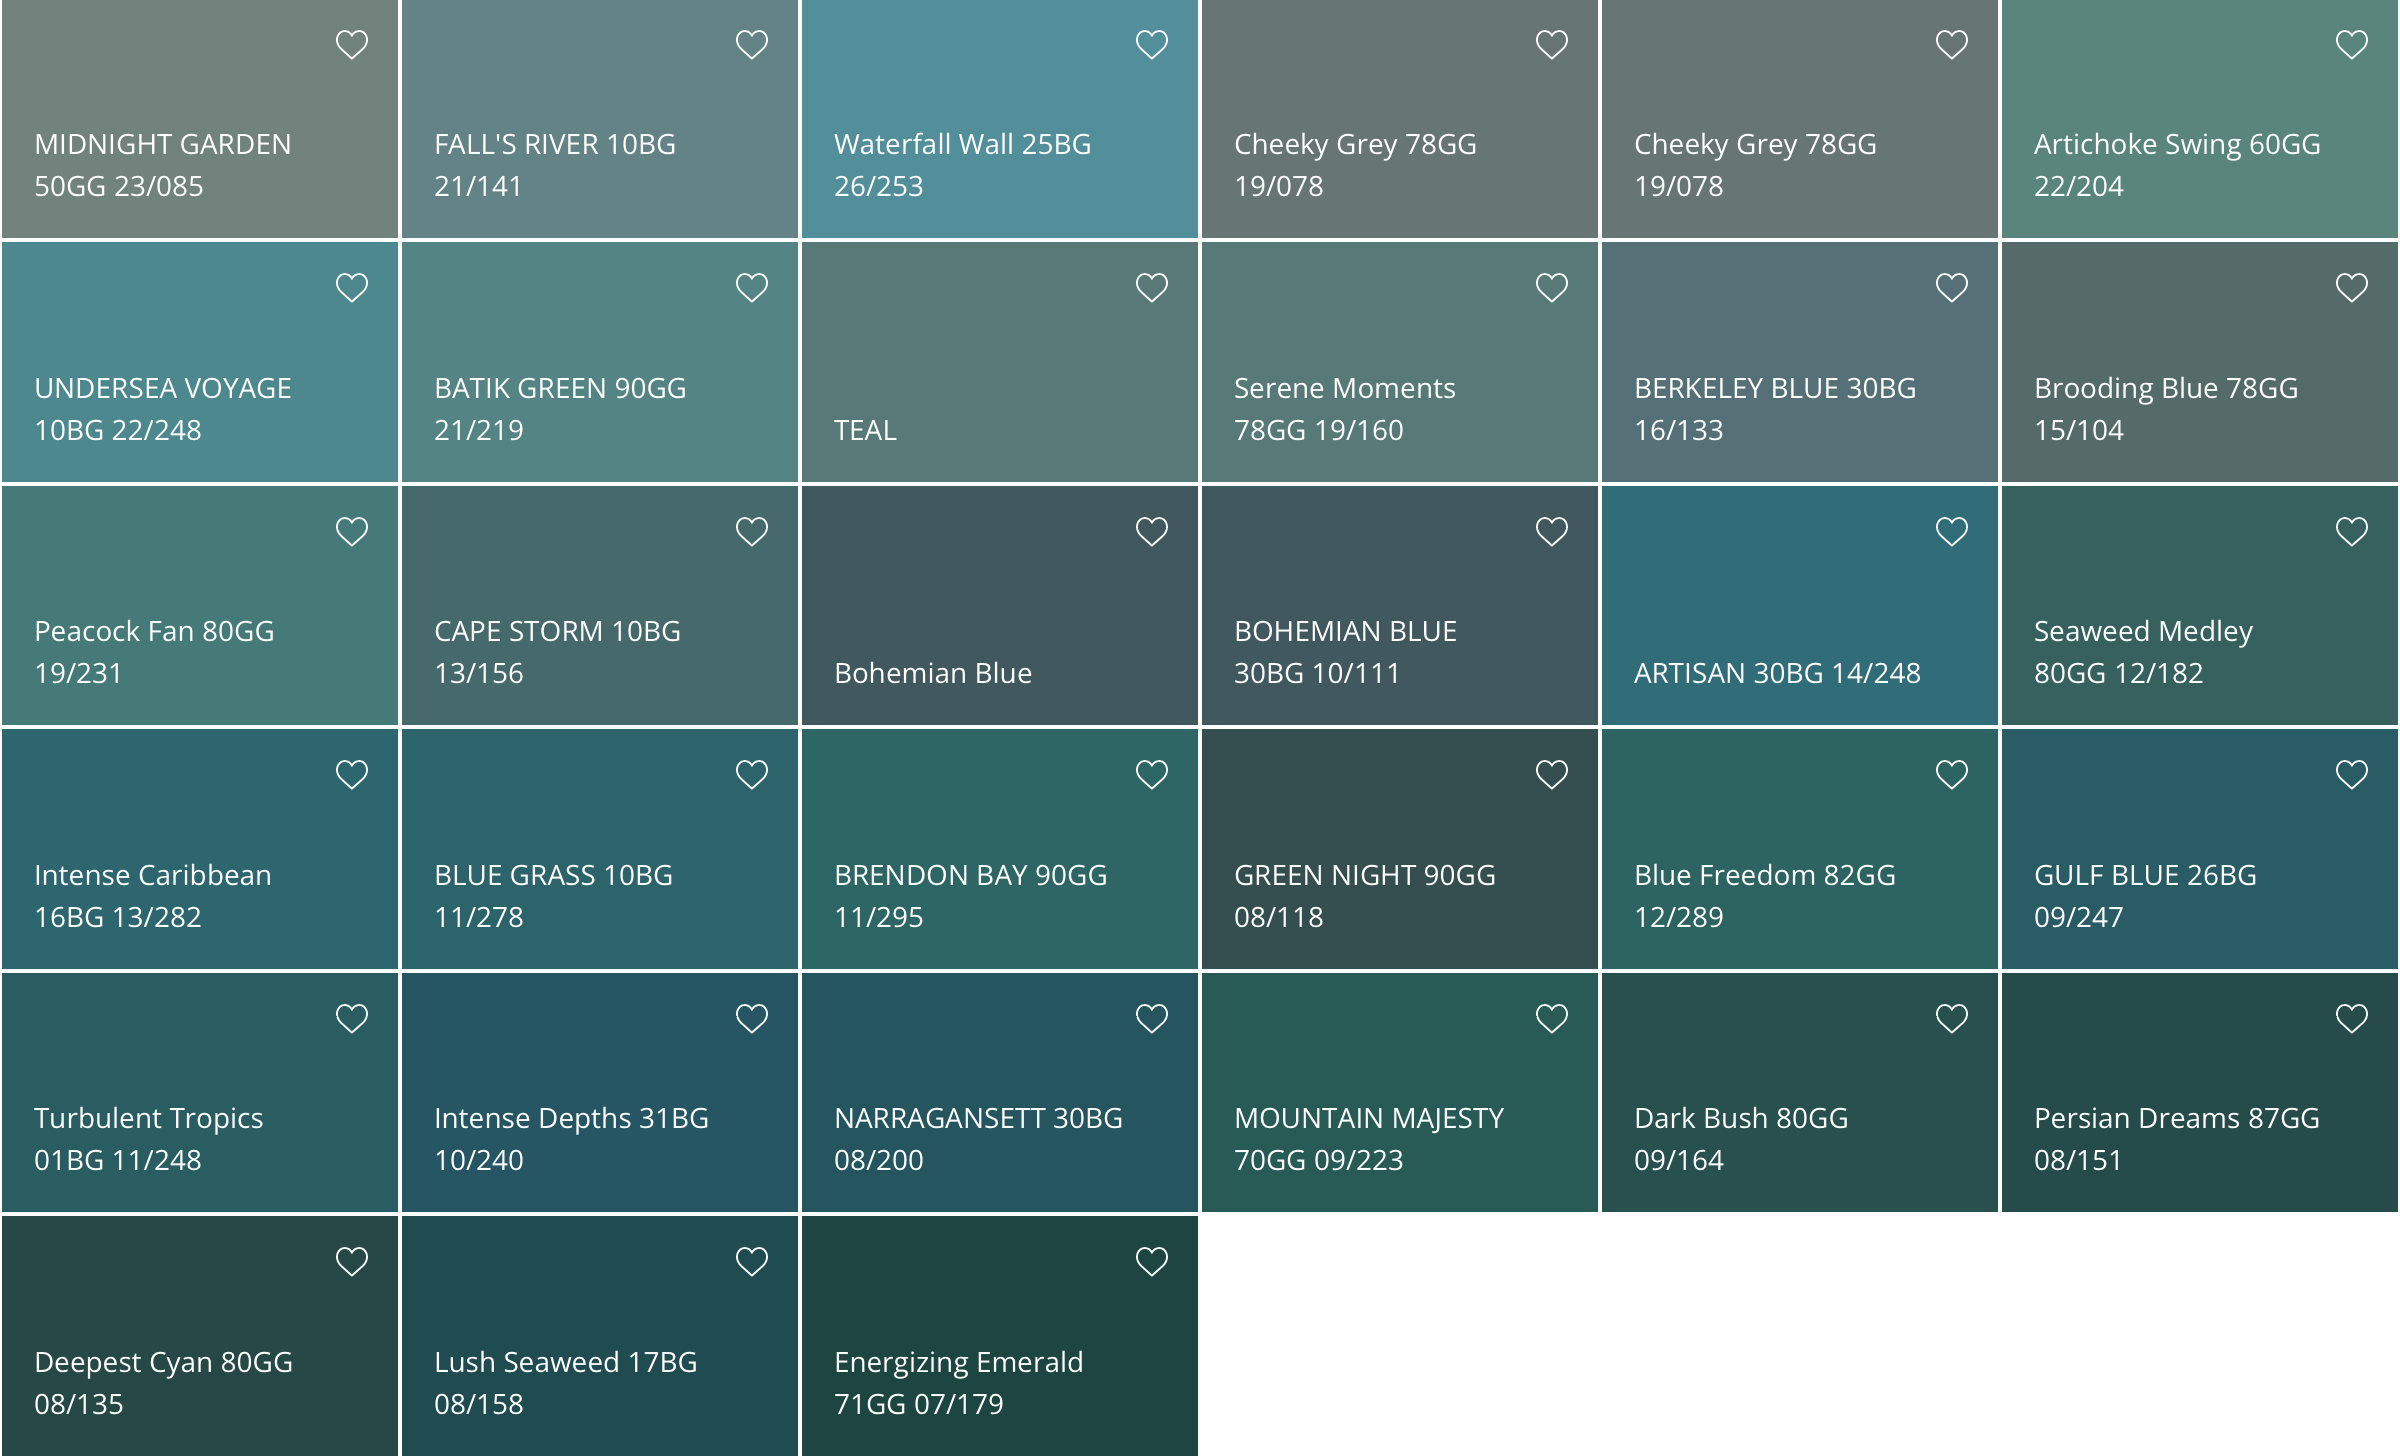Select the TEAL color swatch

[x=1000, y=362]
